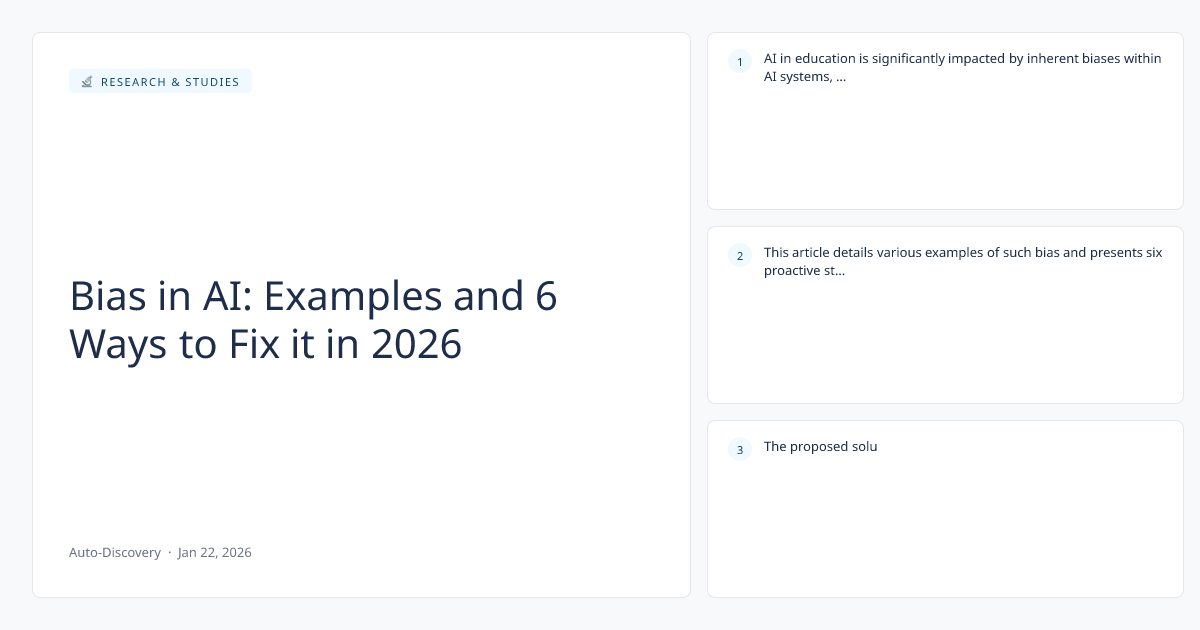Click the truncated line "proactive st..."
Image resolution: width=1200 pixels, height=630 pixels.
805,271
